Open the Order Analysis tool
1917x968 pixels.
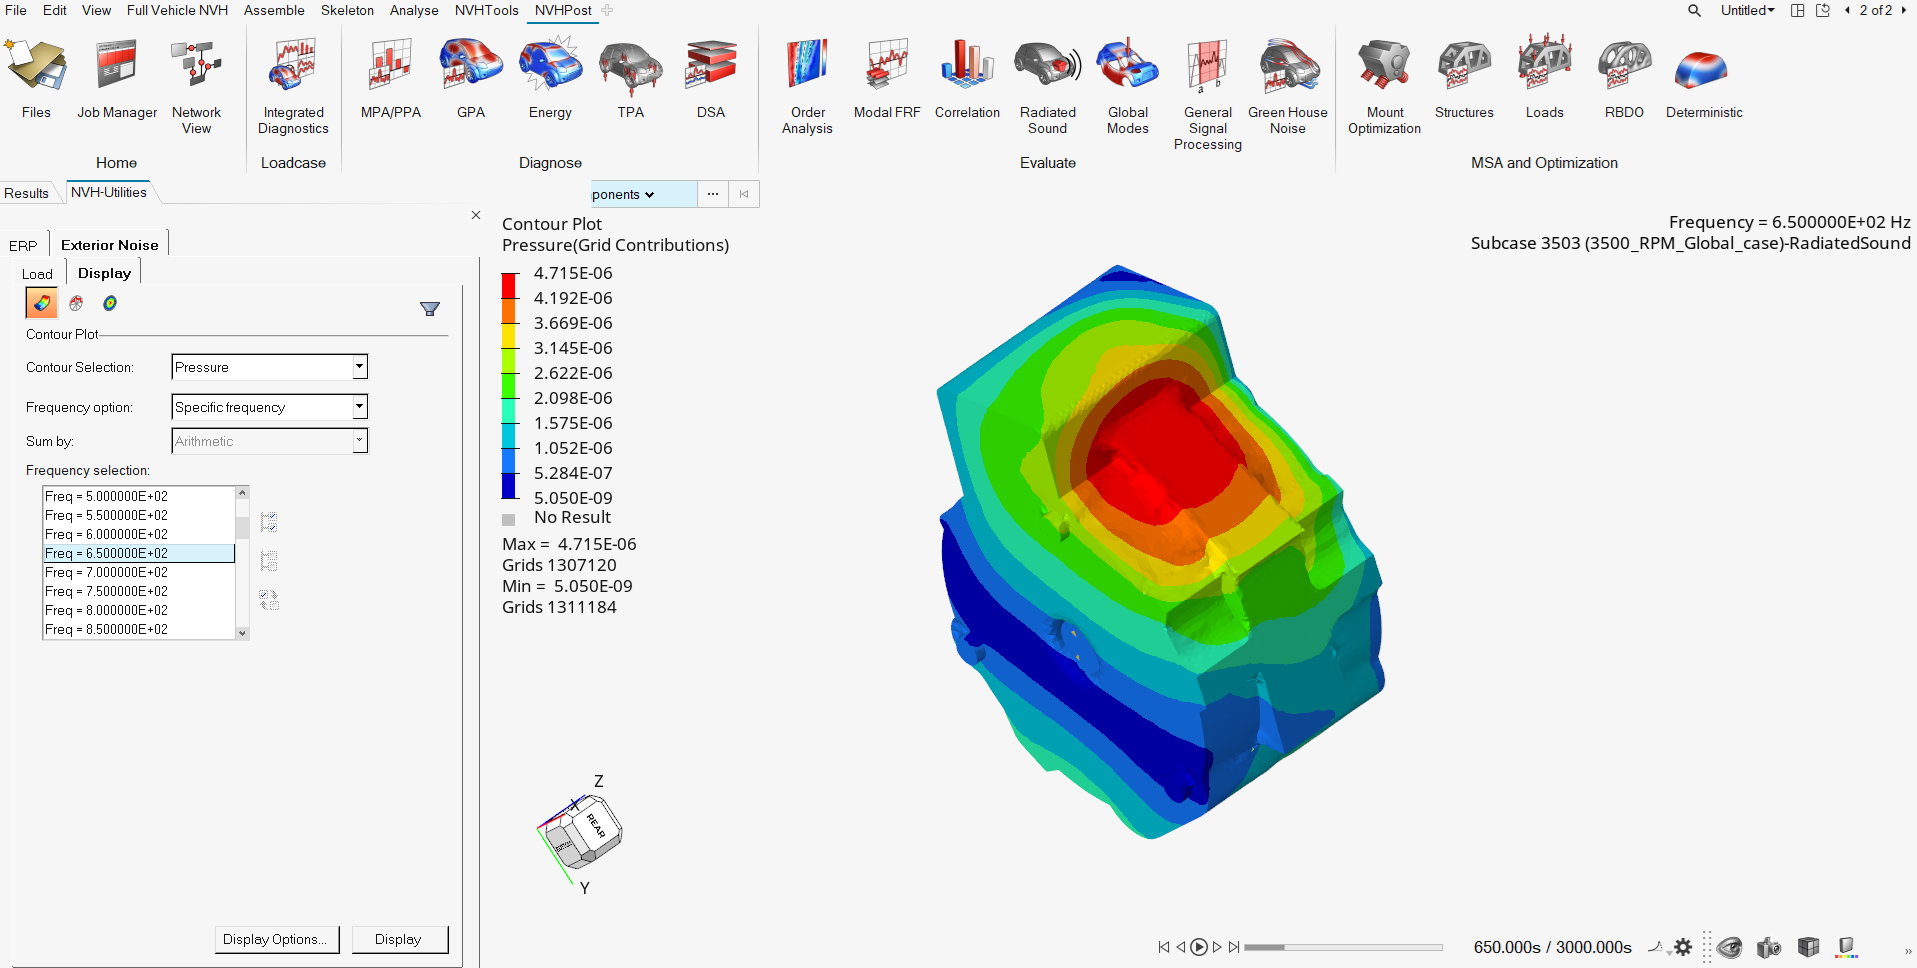tap(807, 86)
